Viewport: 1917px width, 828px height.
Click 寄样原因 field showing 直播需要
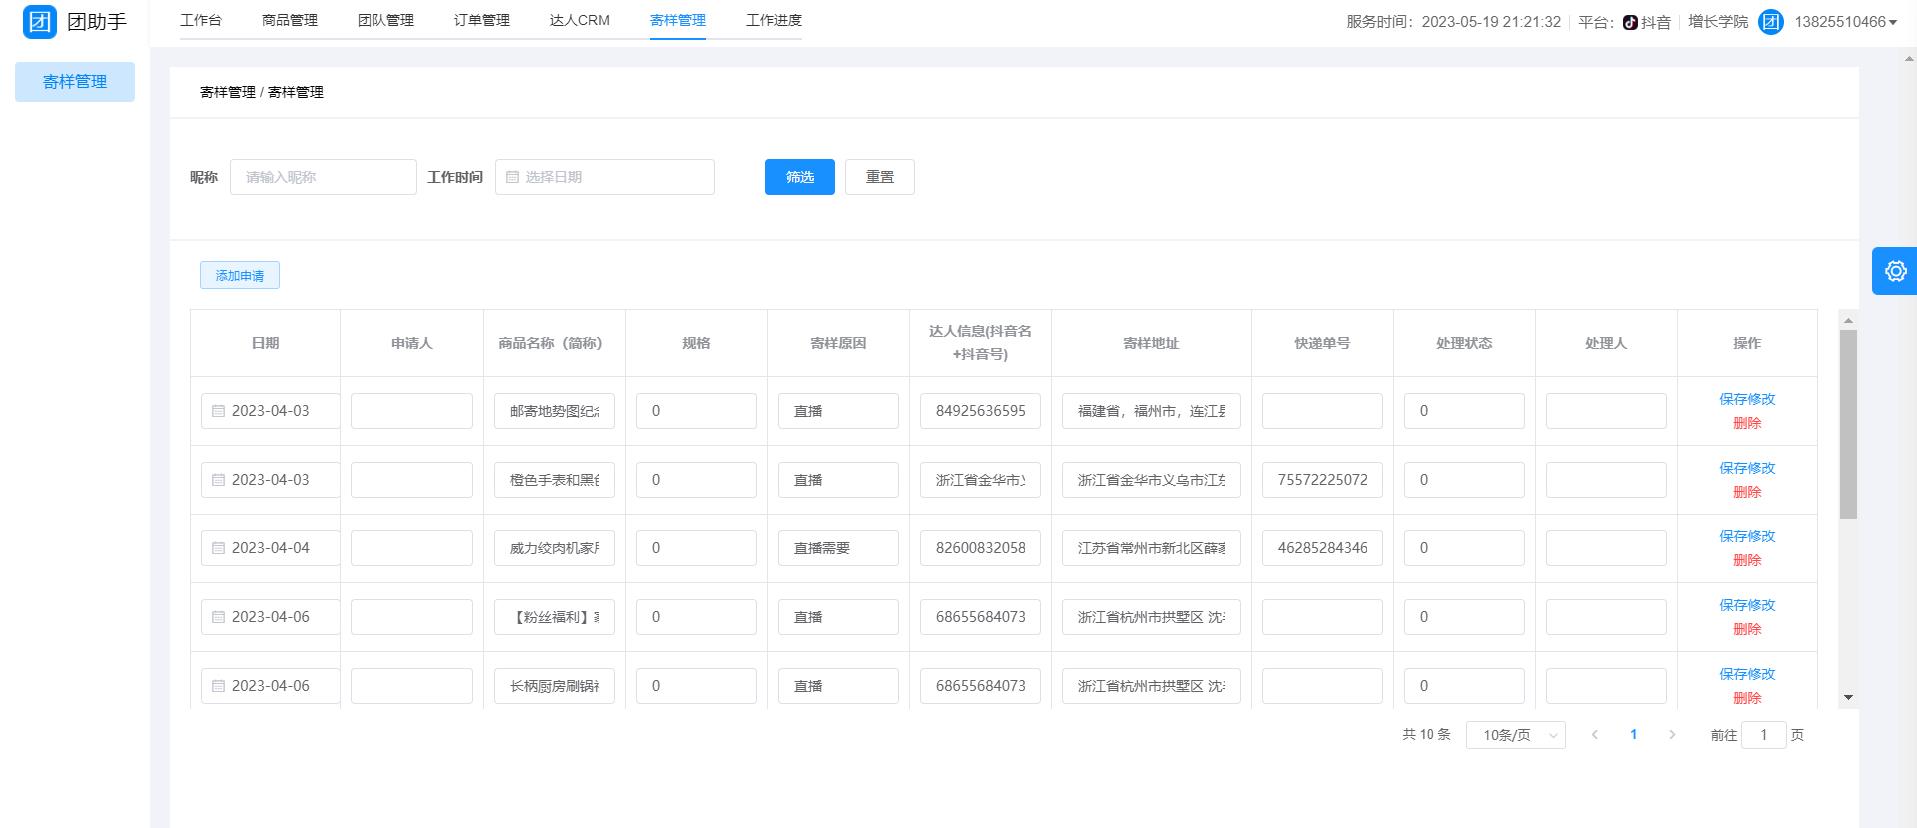[838, 548]
